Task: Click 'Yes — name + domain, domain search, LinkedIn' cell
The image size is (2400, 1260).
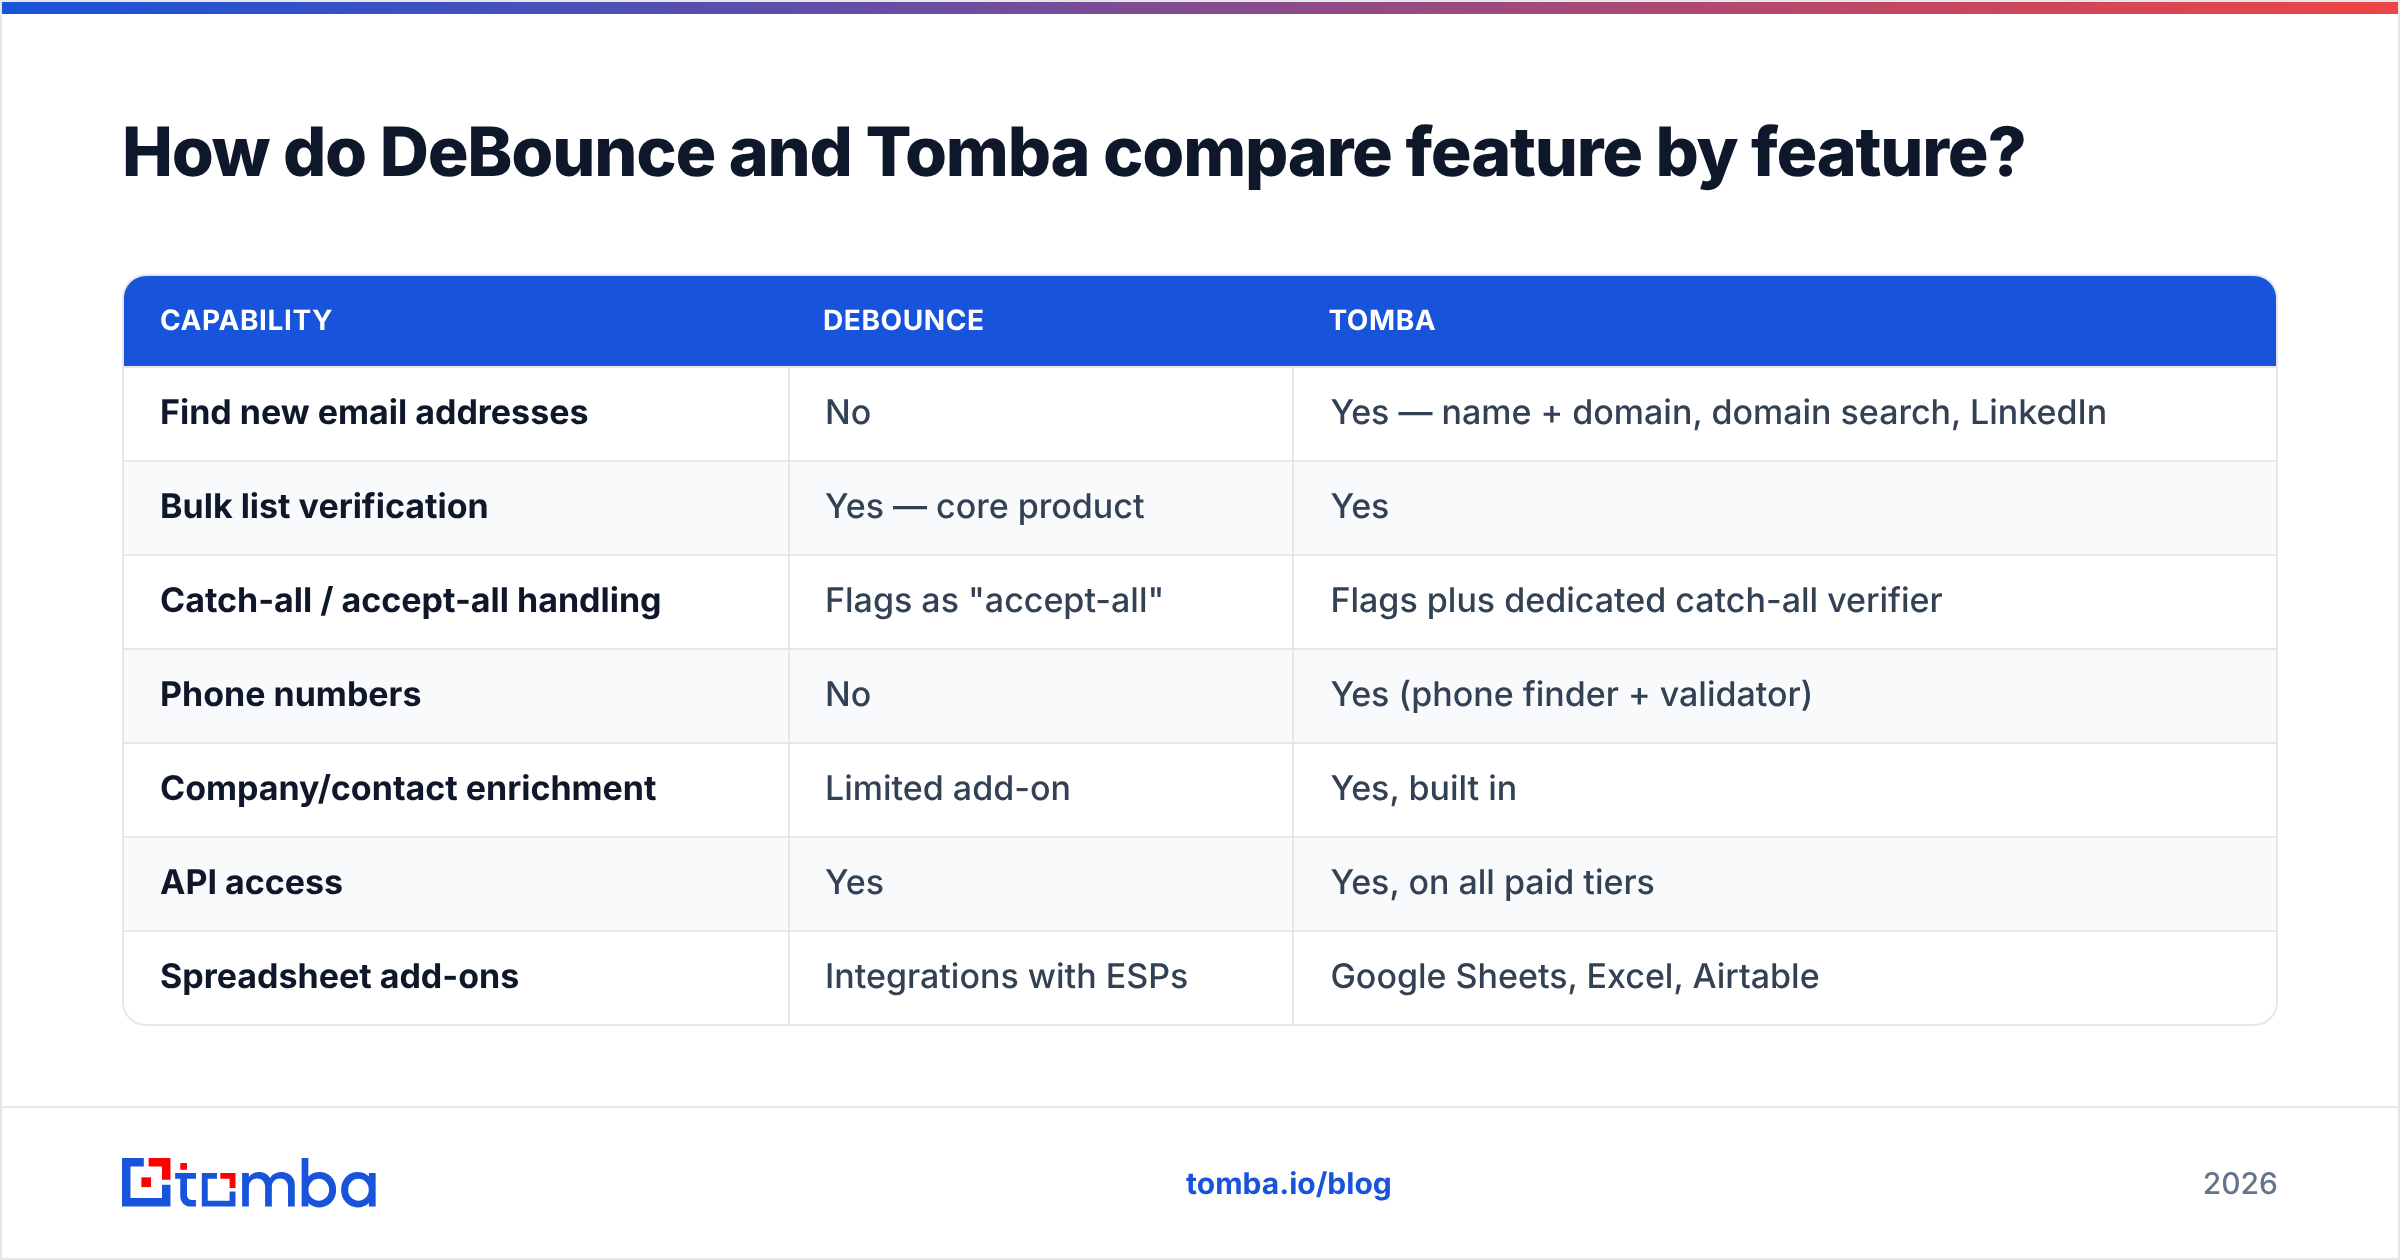Action: (1718, 412)
